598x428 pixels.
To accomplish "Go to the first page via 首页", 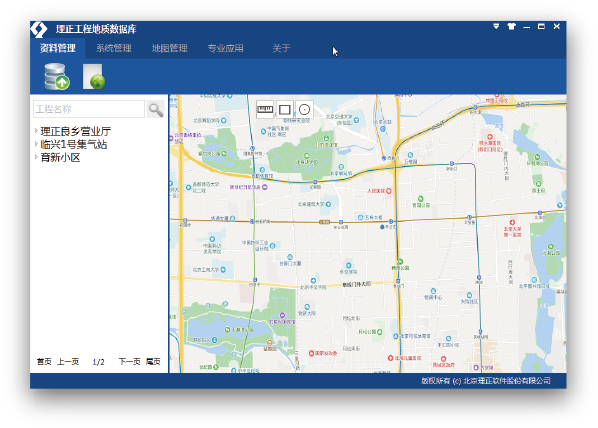I will click(x=44, y=362).
